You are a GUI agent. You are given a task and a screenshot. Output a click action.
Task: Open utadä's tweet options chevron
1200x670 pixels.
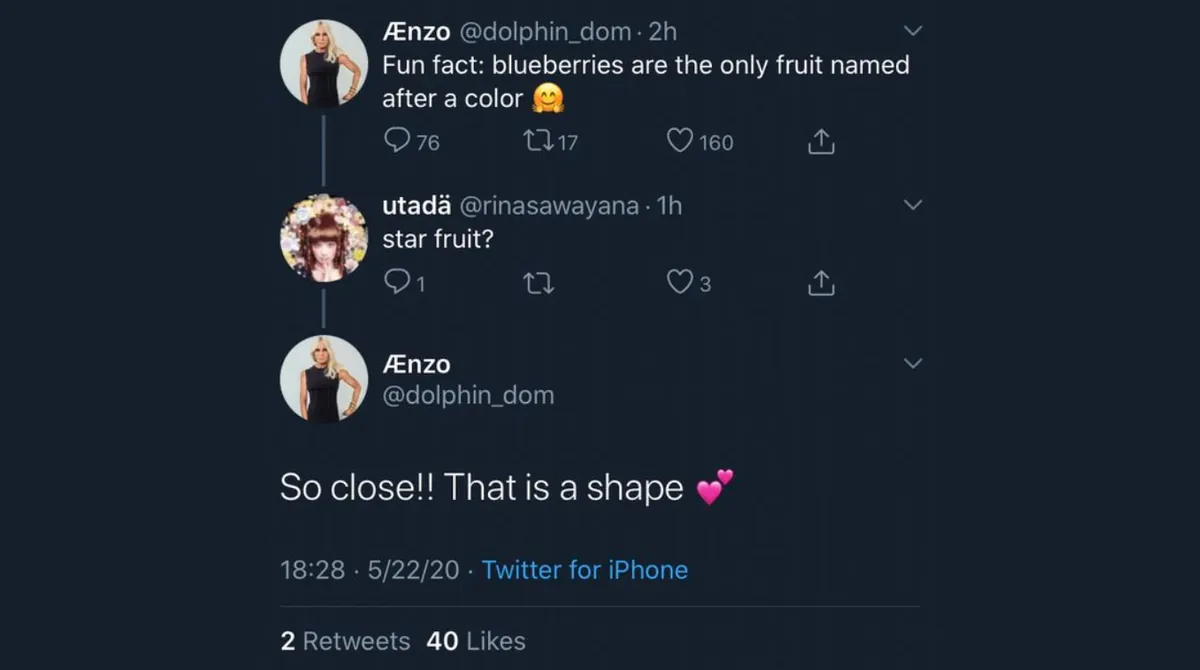[912, 203]
